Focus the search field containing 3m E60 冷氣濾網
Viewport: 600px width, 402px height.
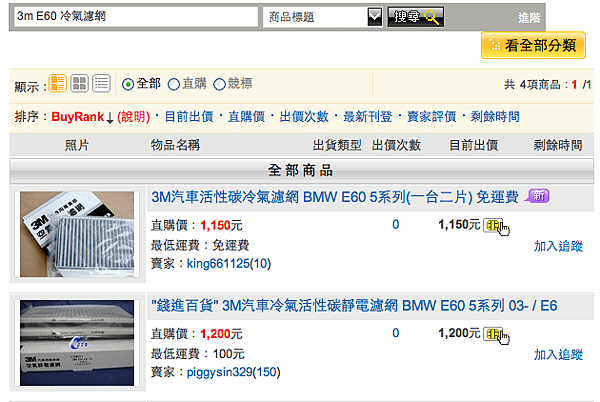coord(136,17)
